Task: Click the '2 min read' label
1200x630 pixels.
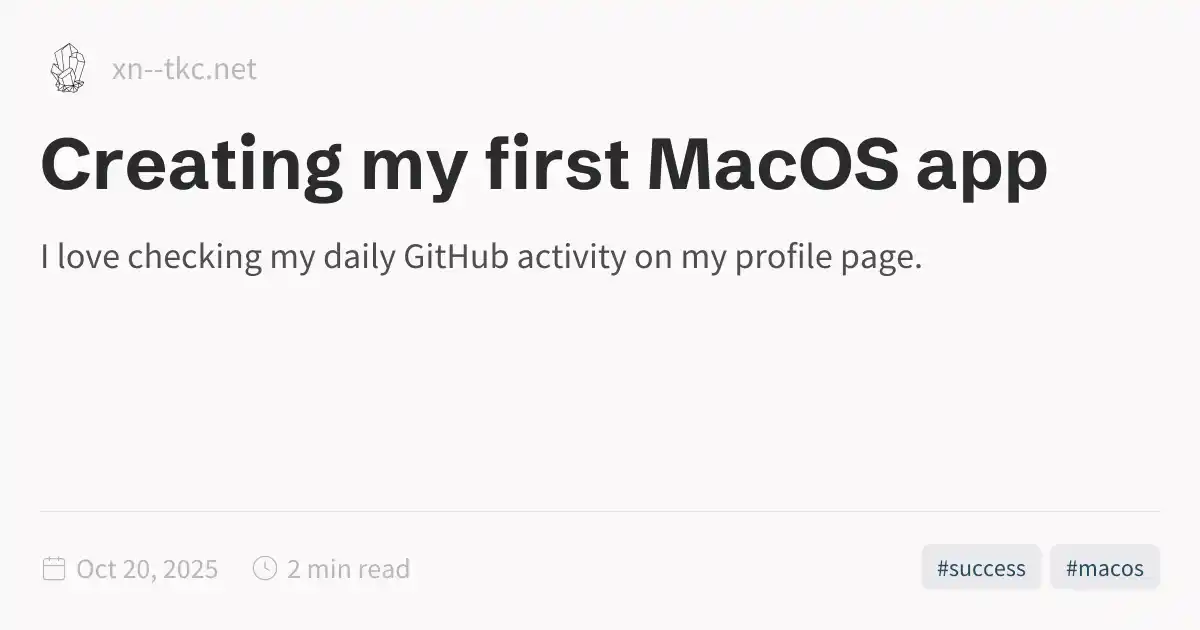Action: click(348, 570)
